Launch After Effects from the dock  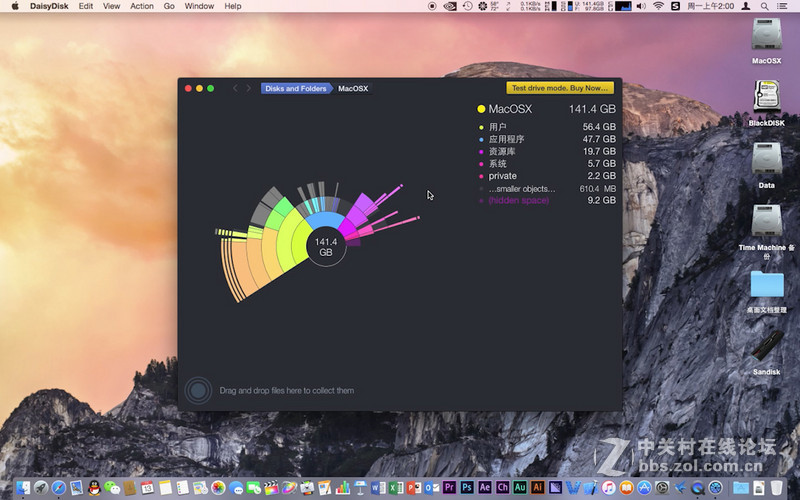coord(485,487)
